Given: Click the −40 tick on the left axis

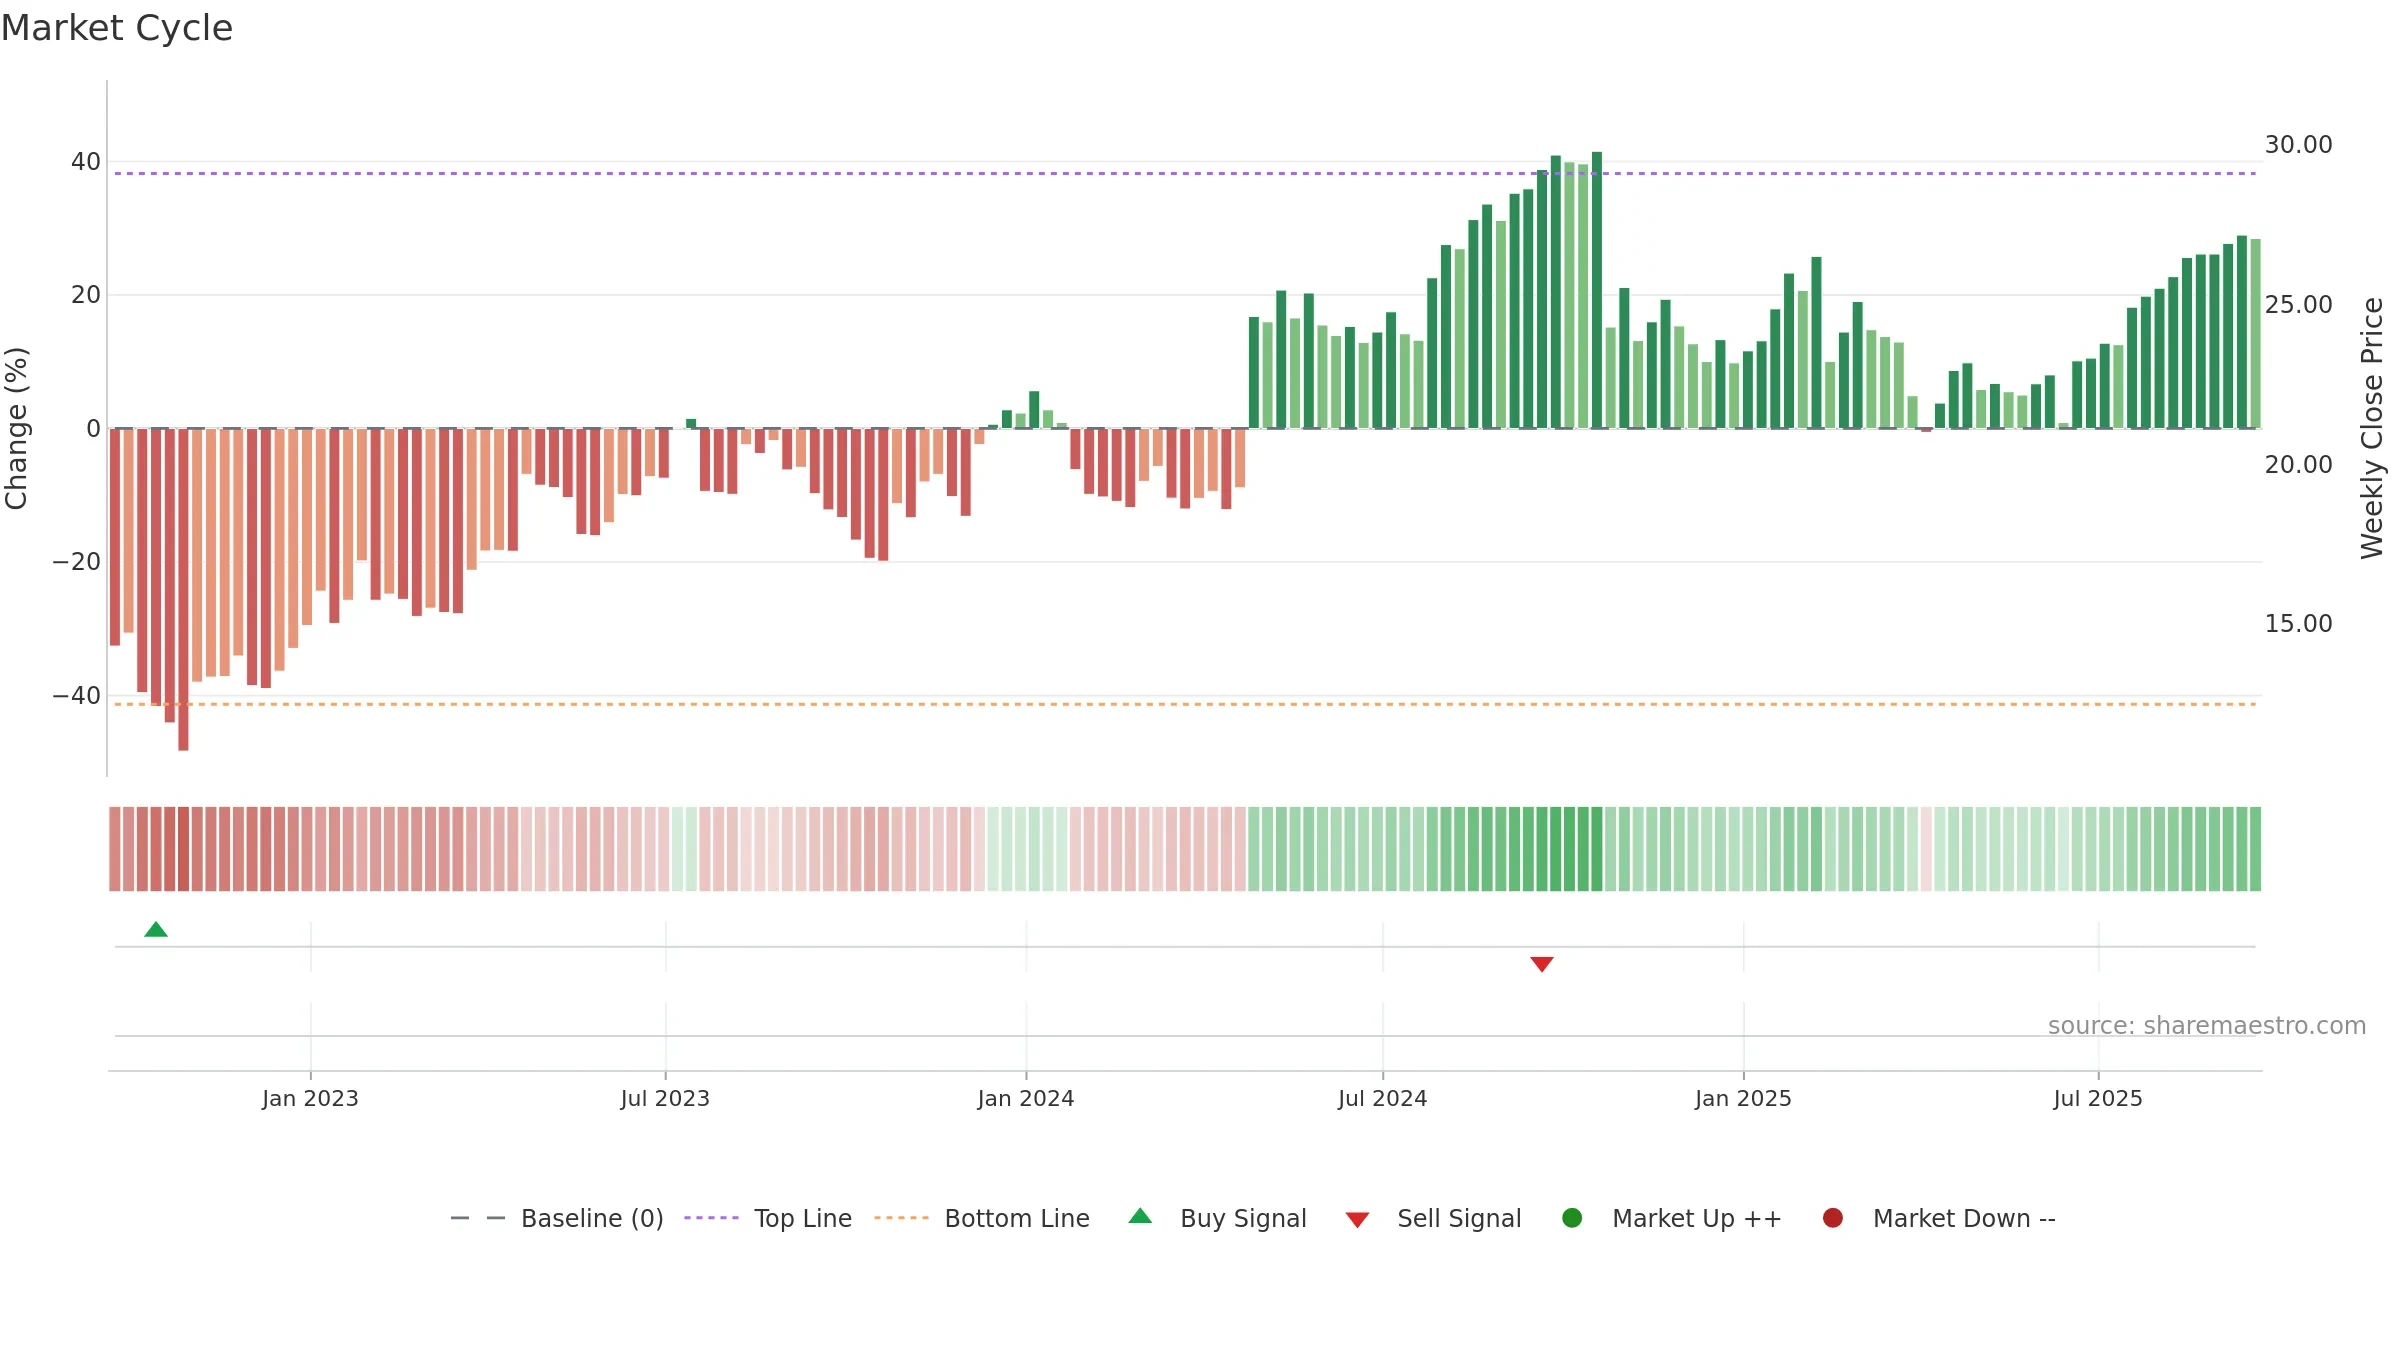Looking at the screenshot, I should coord(77,696).
